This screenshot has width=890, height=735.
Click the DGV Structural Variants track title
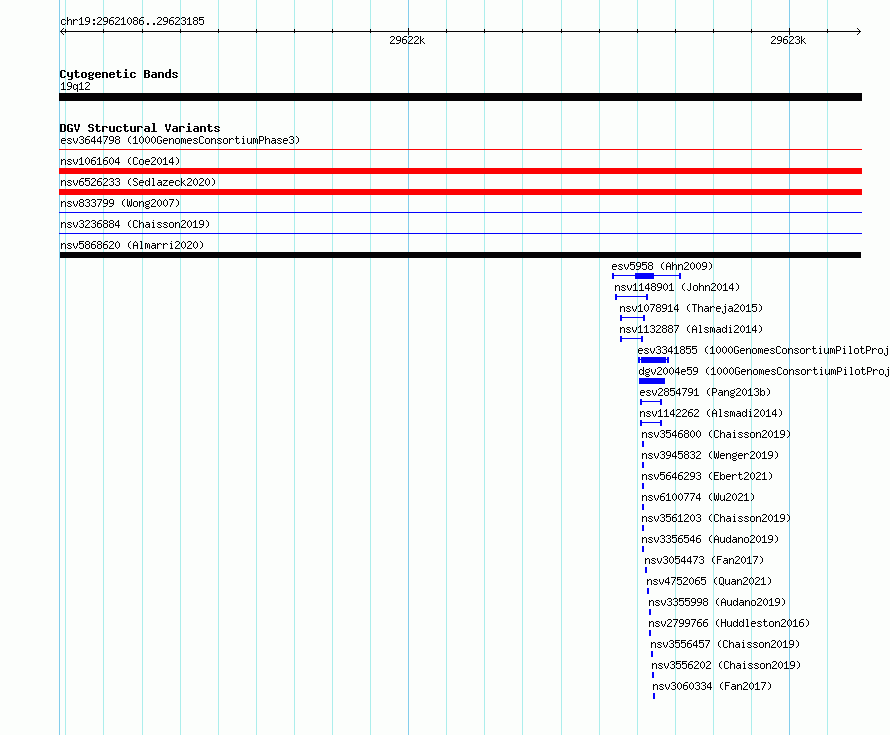(140, 128)
